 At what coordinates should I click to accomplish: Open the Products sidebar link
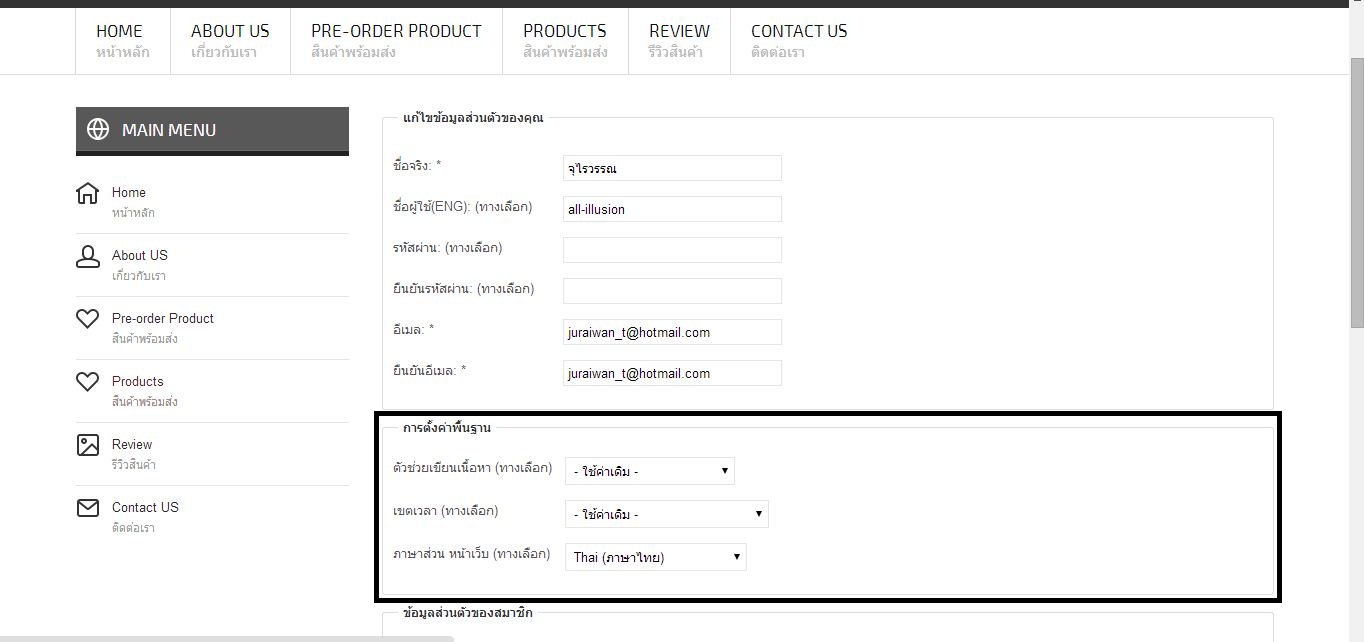tap(138, 381)
